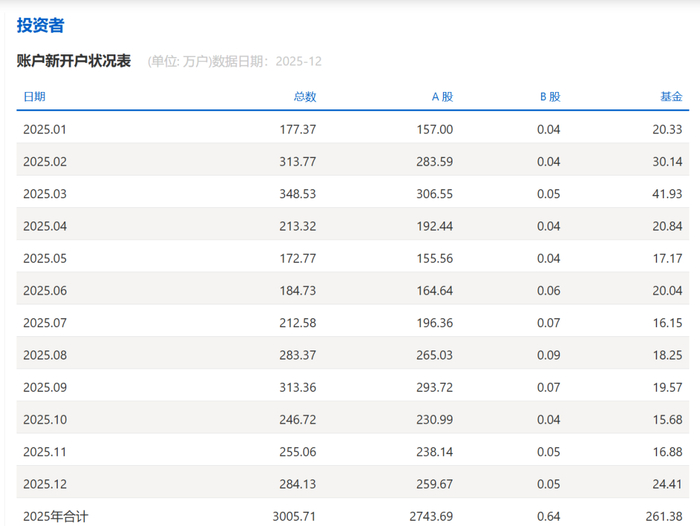The width and height of the screenshot is (700, 526).
Task: Click the B 股 column header
Action: pos(550,96)
